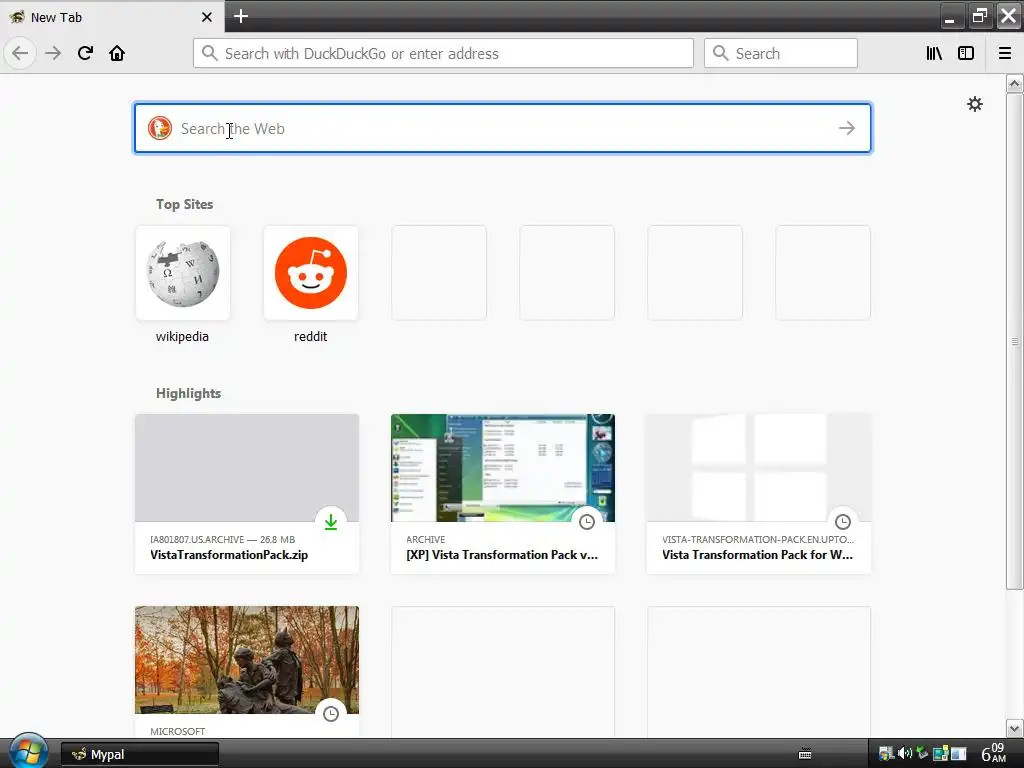The height and width of the screenshot is (768, 1024).
Task: Click the page scrollbar down arrow
Action: click(x=1014, y=728)
